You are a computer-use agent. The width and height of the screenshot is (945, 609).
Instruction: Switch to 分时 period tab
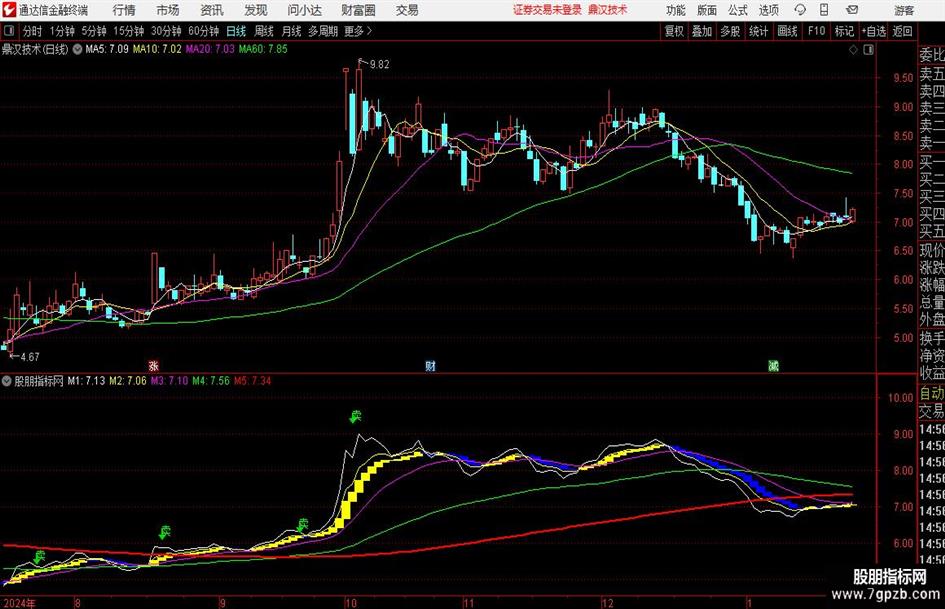pyautogui.click(x=32, y=31)
